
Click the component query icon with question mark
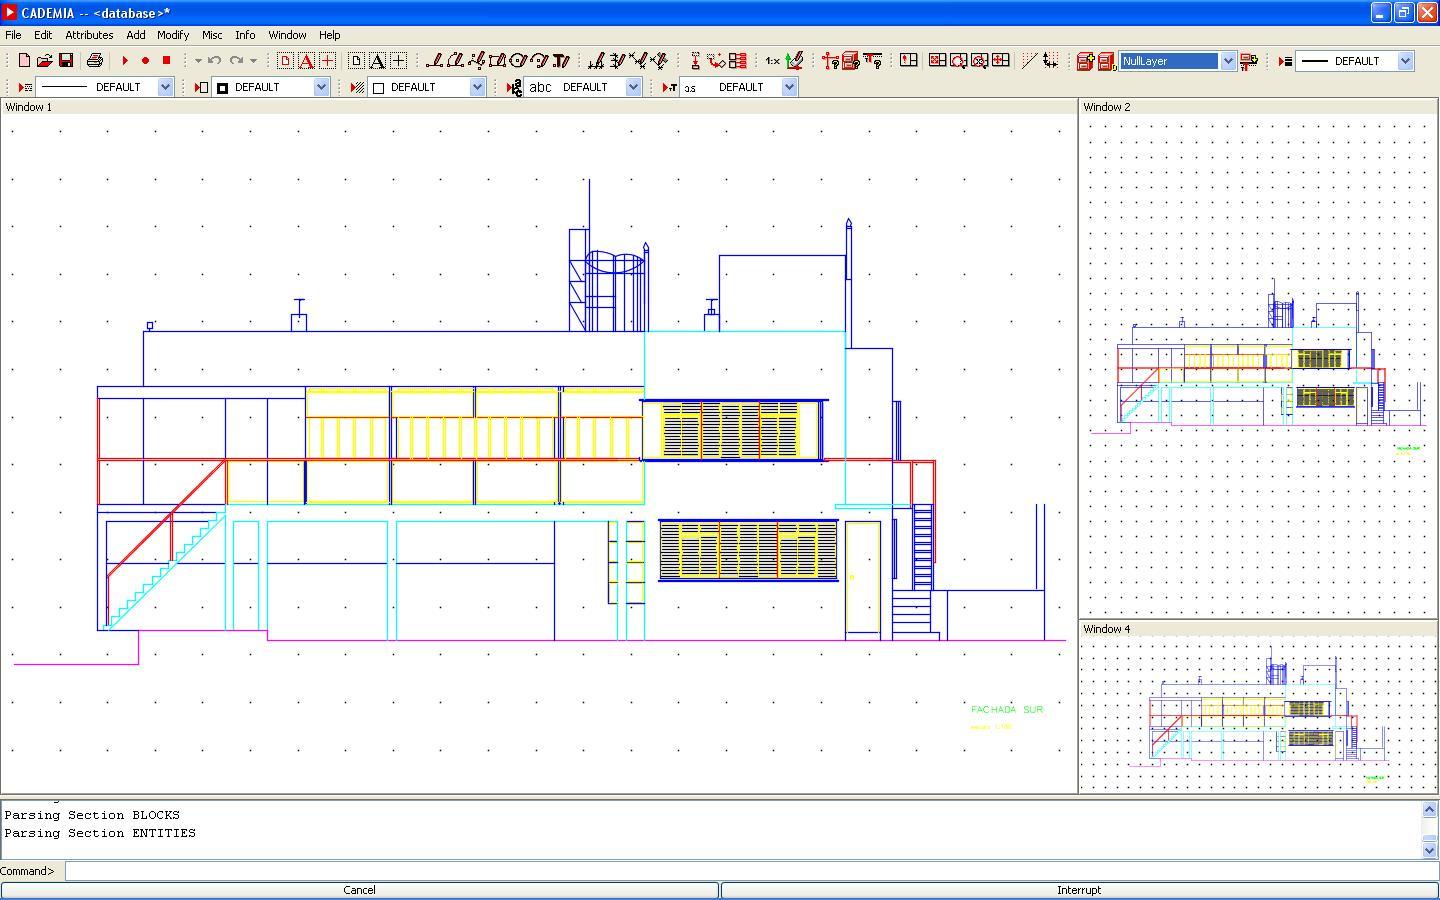click(831, 61)
